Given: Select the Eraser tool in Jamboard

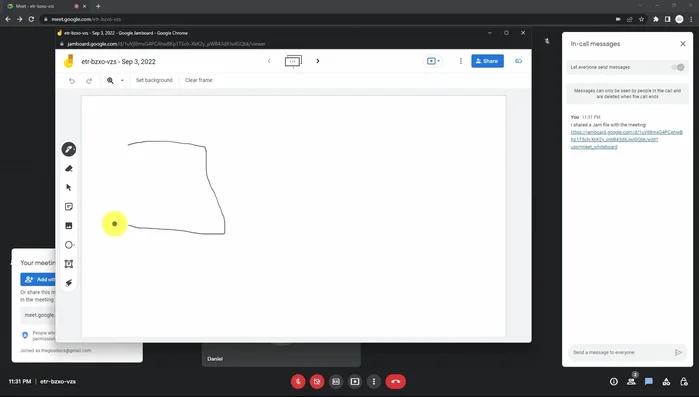Looking at the screenshot, I should [x=69, y=168].
